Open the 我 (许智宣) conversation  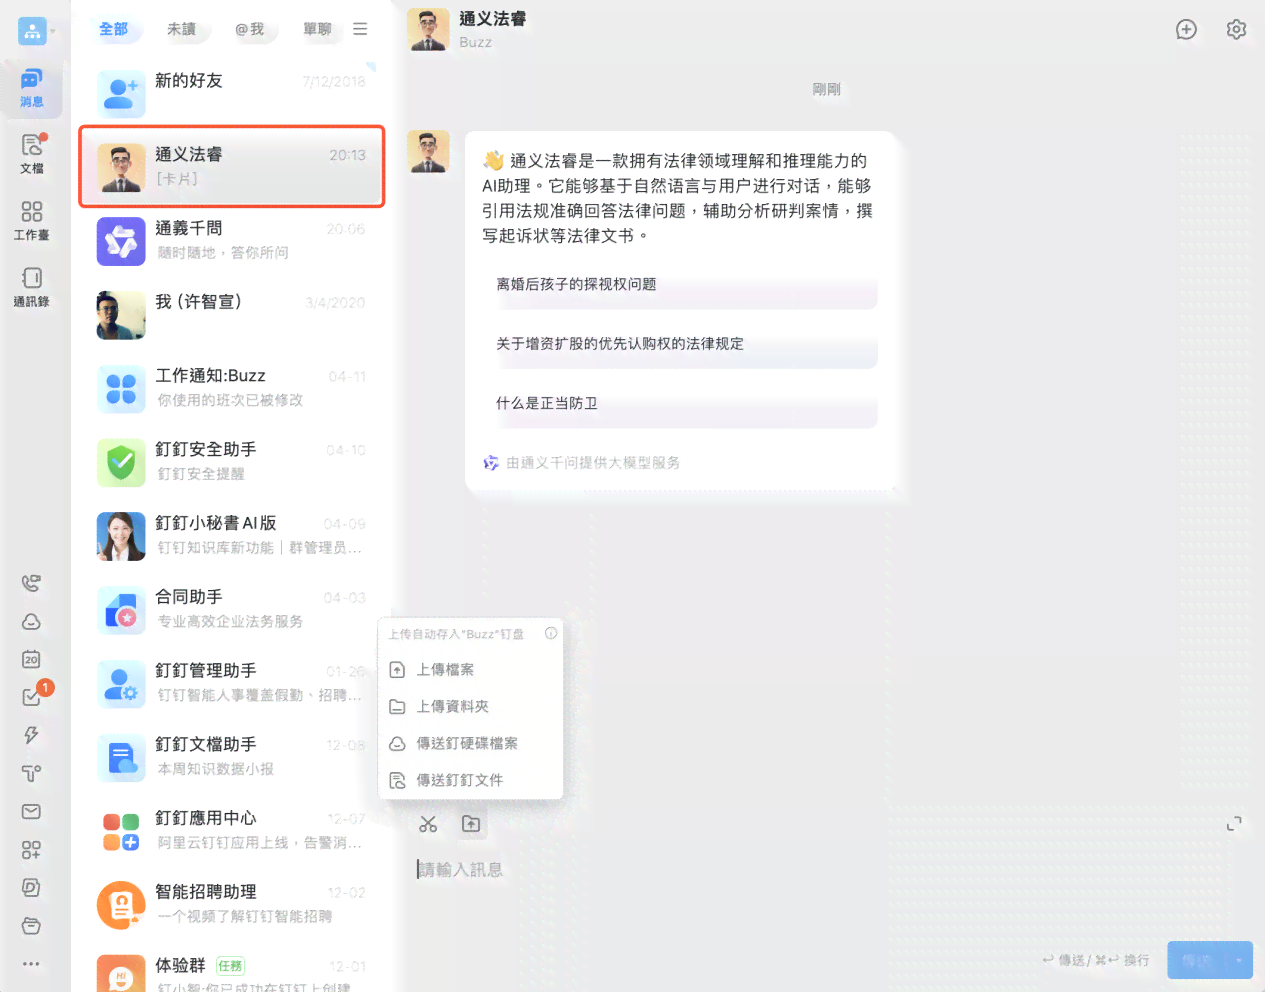[232, 314]
